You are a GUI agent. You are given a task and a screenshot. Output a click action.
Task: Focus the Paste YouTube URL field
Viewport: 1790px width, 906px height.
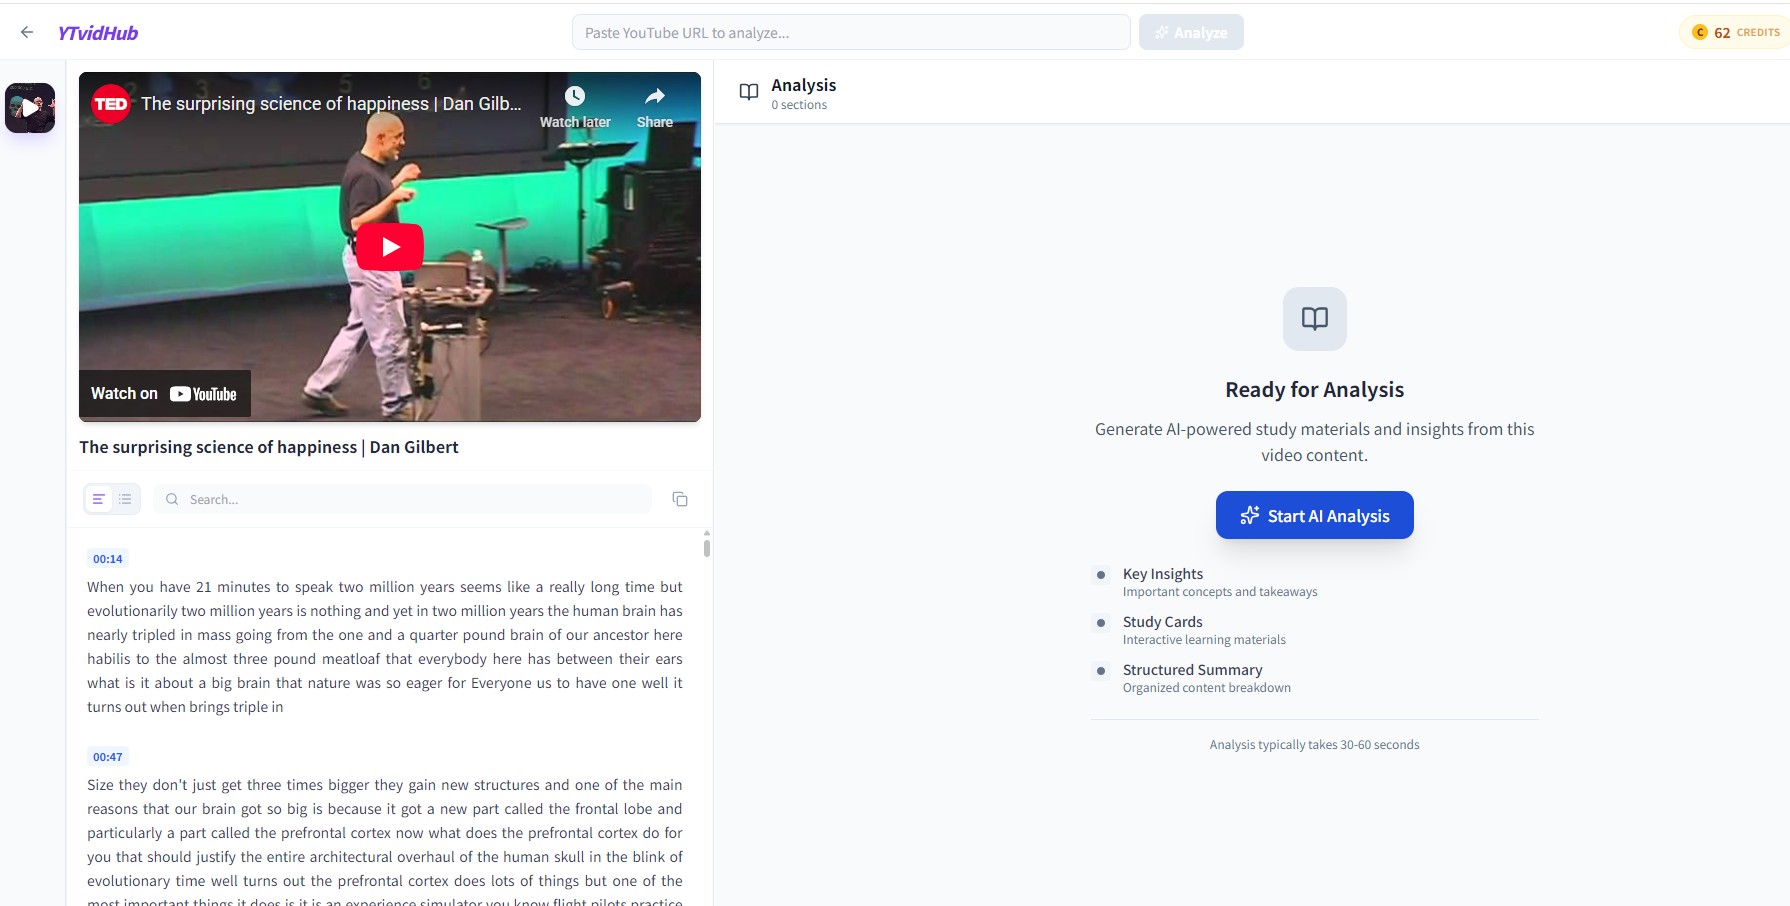coord(851,32)
